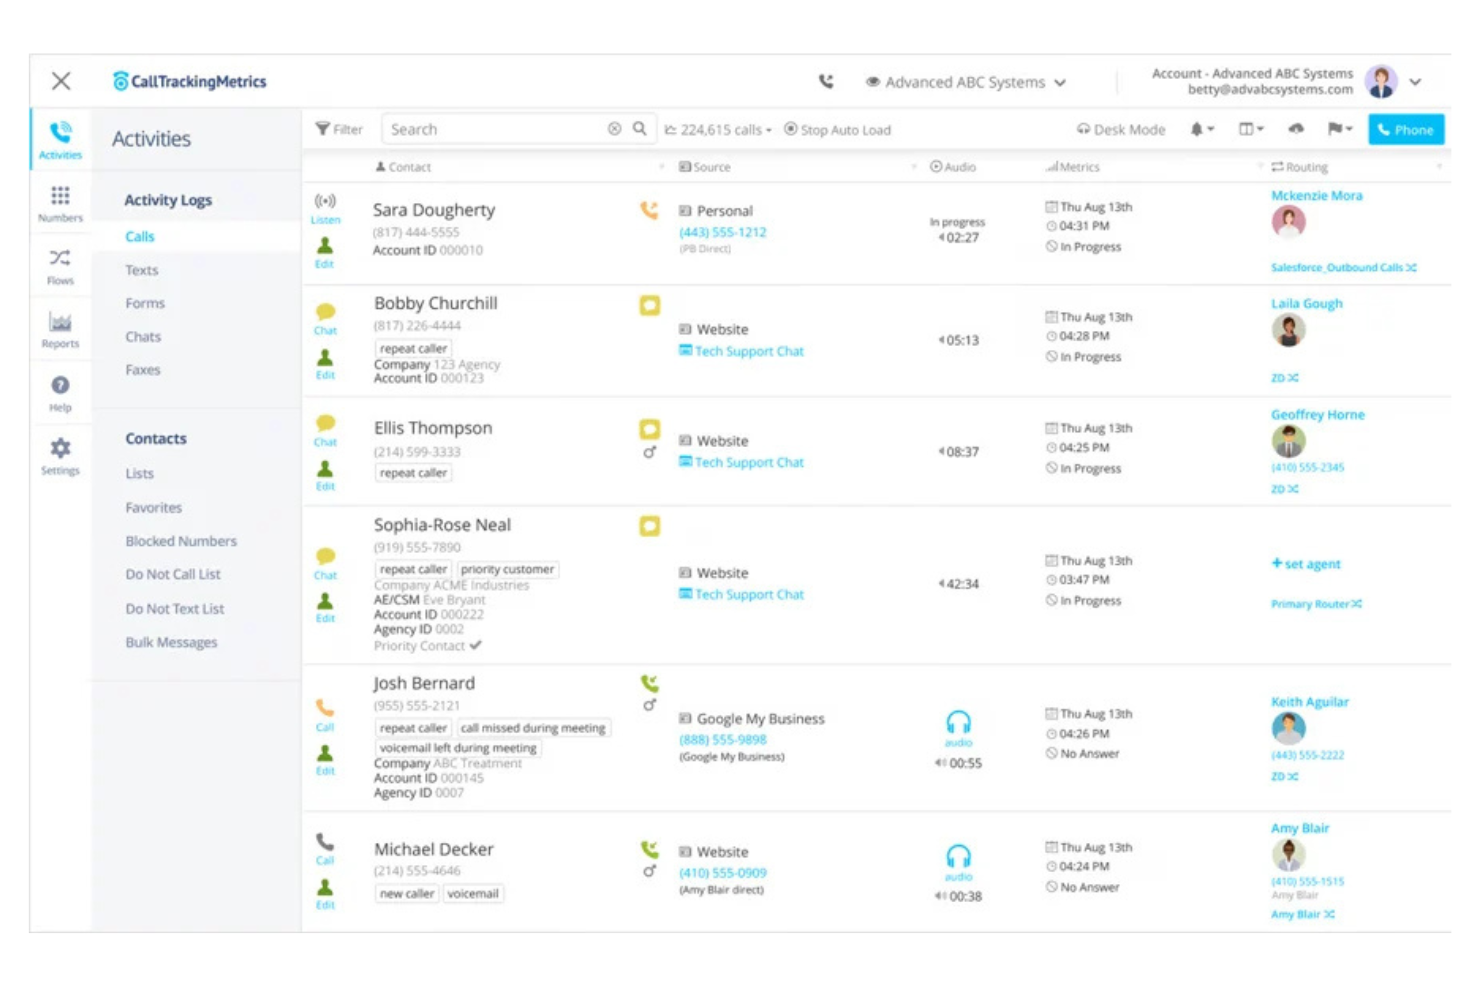Switch to the Texts activity log
The width and height of the screenshot is (1480, 987).
pyautogui.click(x=141, y=269)
